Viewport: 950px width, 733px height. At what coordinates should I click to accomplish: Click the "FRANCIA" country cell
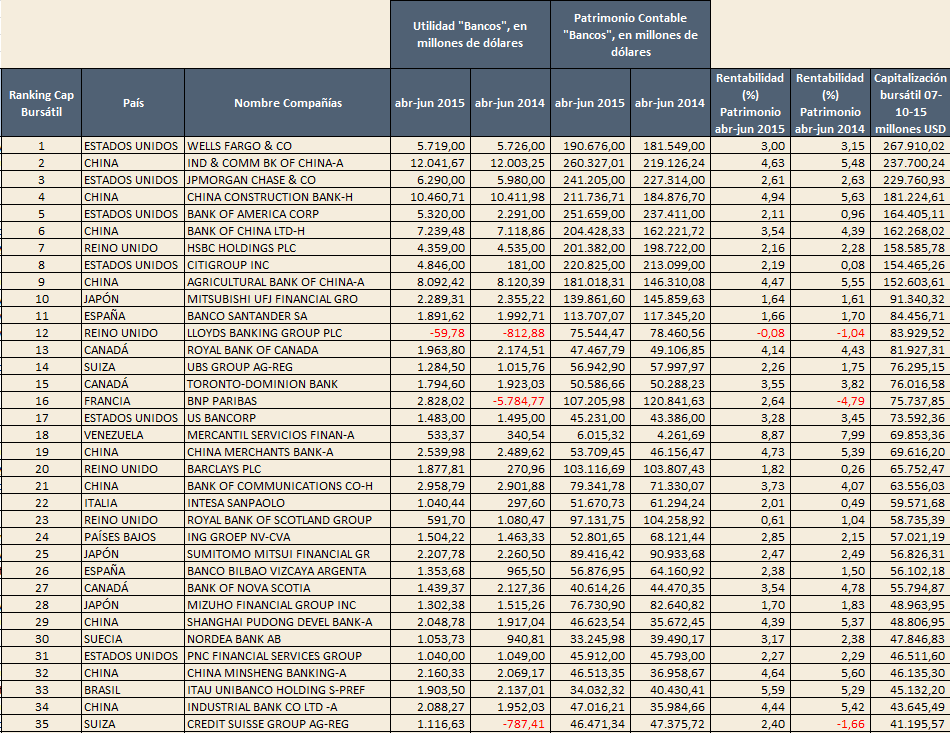133,400
